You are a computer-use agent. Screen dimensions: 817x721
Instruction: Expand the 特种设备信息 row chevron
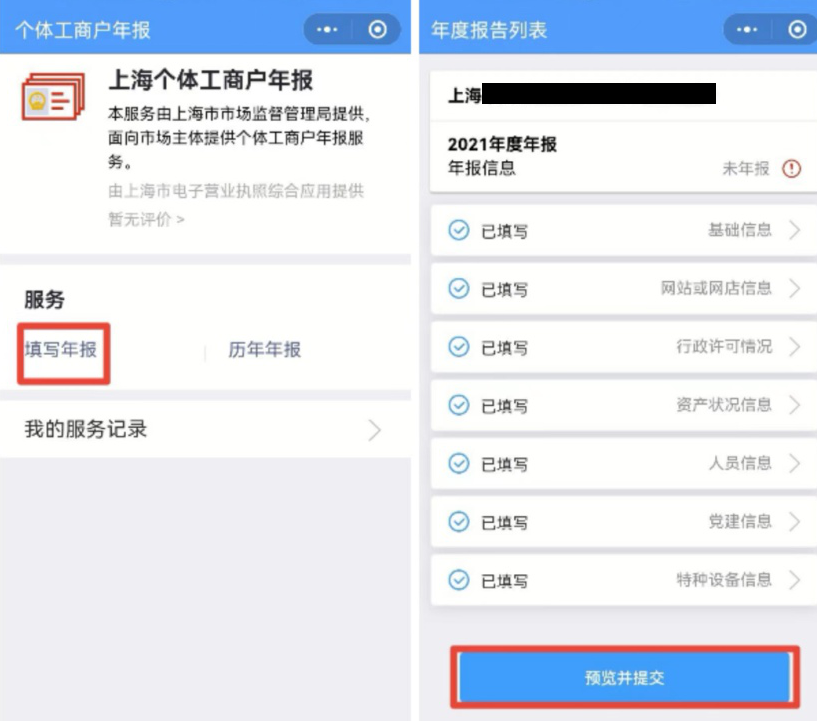pyautogui.click(x=795, y=580)
